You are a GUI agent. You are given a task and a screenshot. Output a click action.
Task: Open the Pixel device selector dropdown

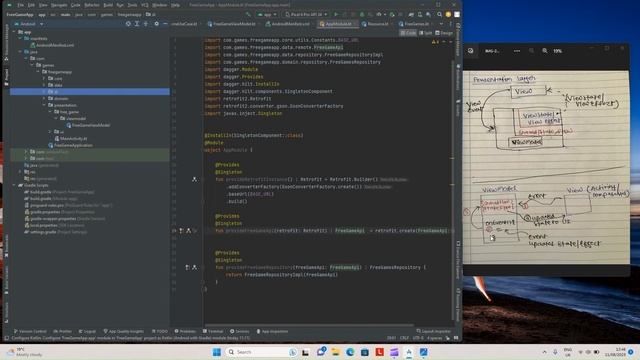tap(306, 14)
